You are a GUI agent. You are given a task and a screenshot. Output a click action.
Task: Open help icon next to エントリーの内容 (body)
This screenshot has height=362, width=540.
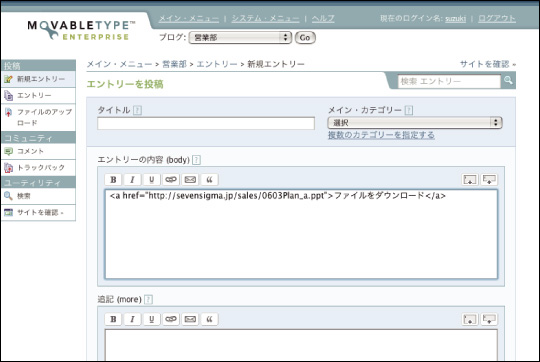(196, 160)
